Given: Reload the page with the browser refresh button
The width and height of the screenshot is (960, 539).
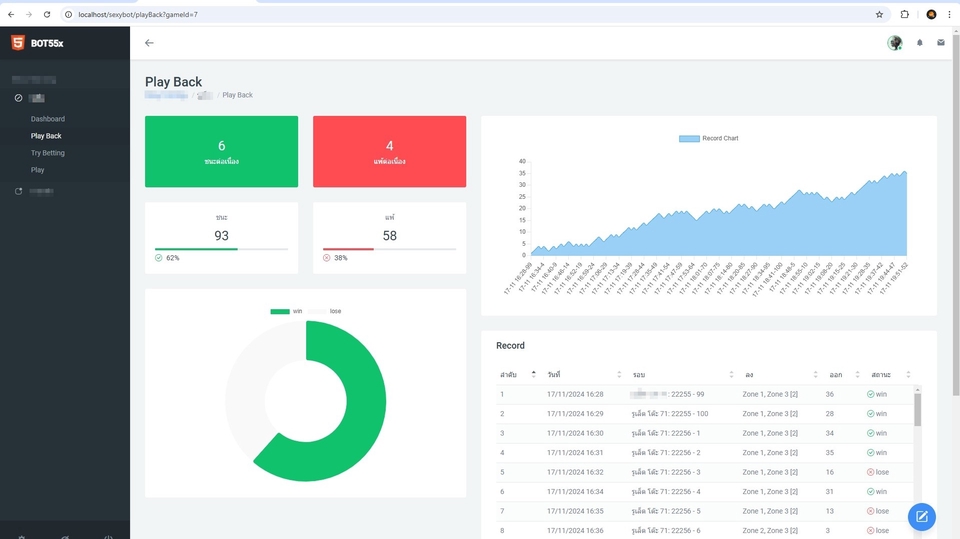Looking at the screenshot, I should point(48,15).
